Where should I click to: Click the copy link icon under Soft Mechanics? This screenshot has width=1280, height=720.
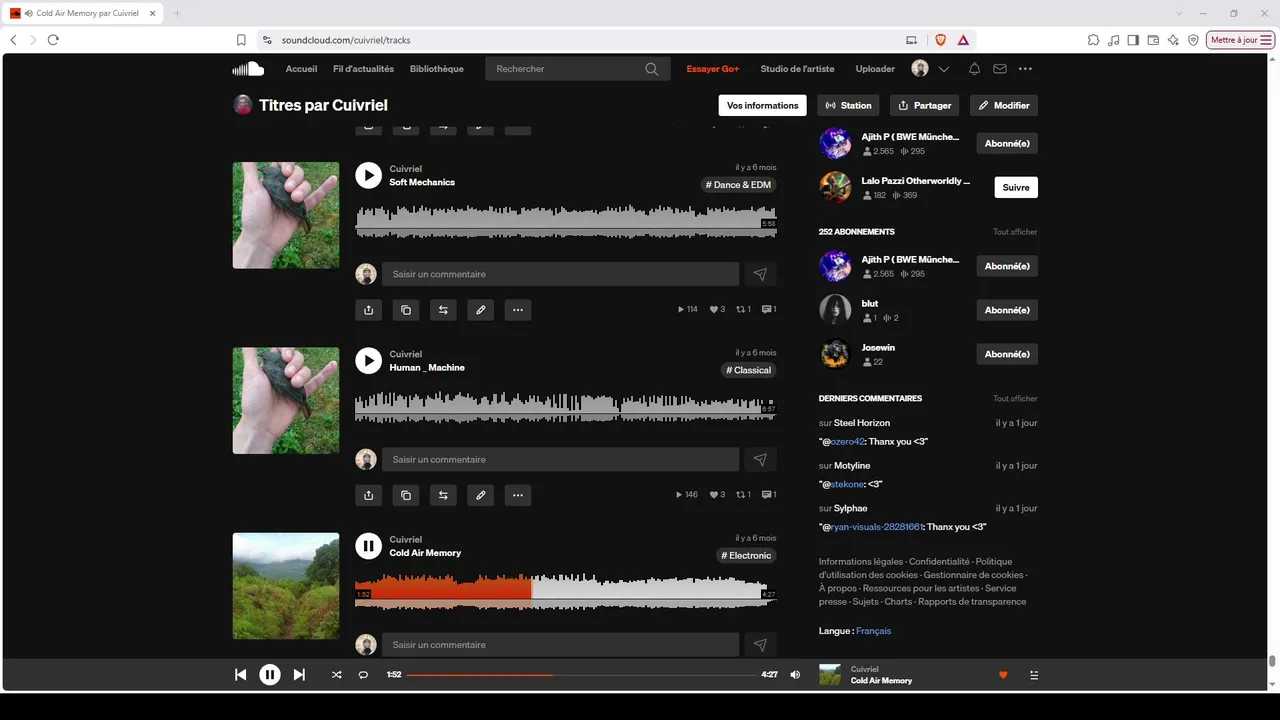[x=406, y=310]
